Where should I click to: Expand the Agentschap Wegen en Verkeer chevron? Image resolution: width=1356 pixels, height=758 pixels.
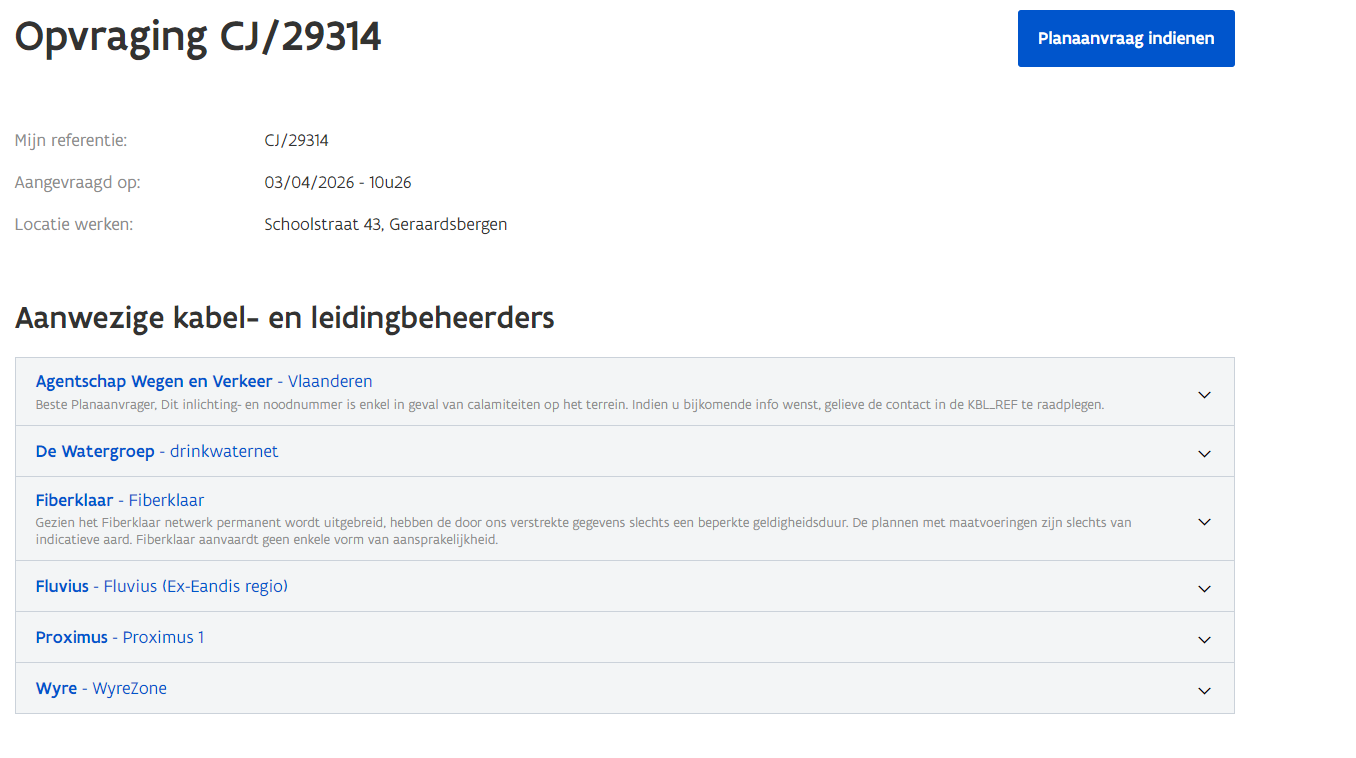point(1204,395)
